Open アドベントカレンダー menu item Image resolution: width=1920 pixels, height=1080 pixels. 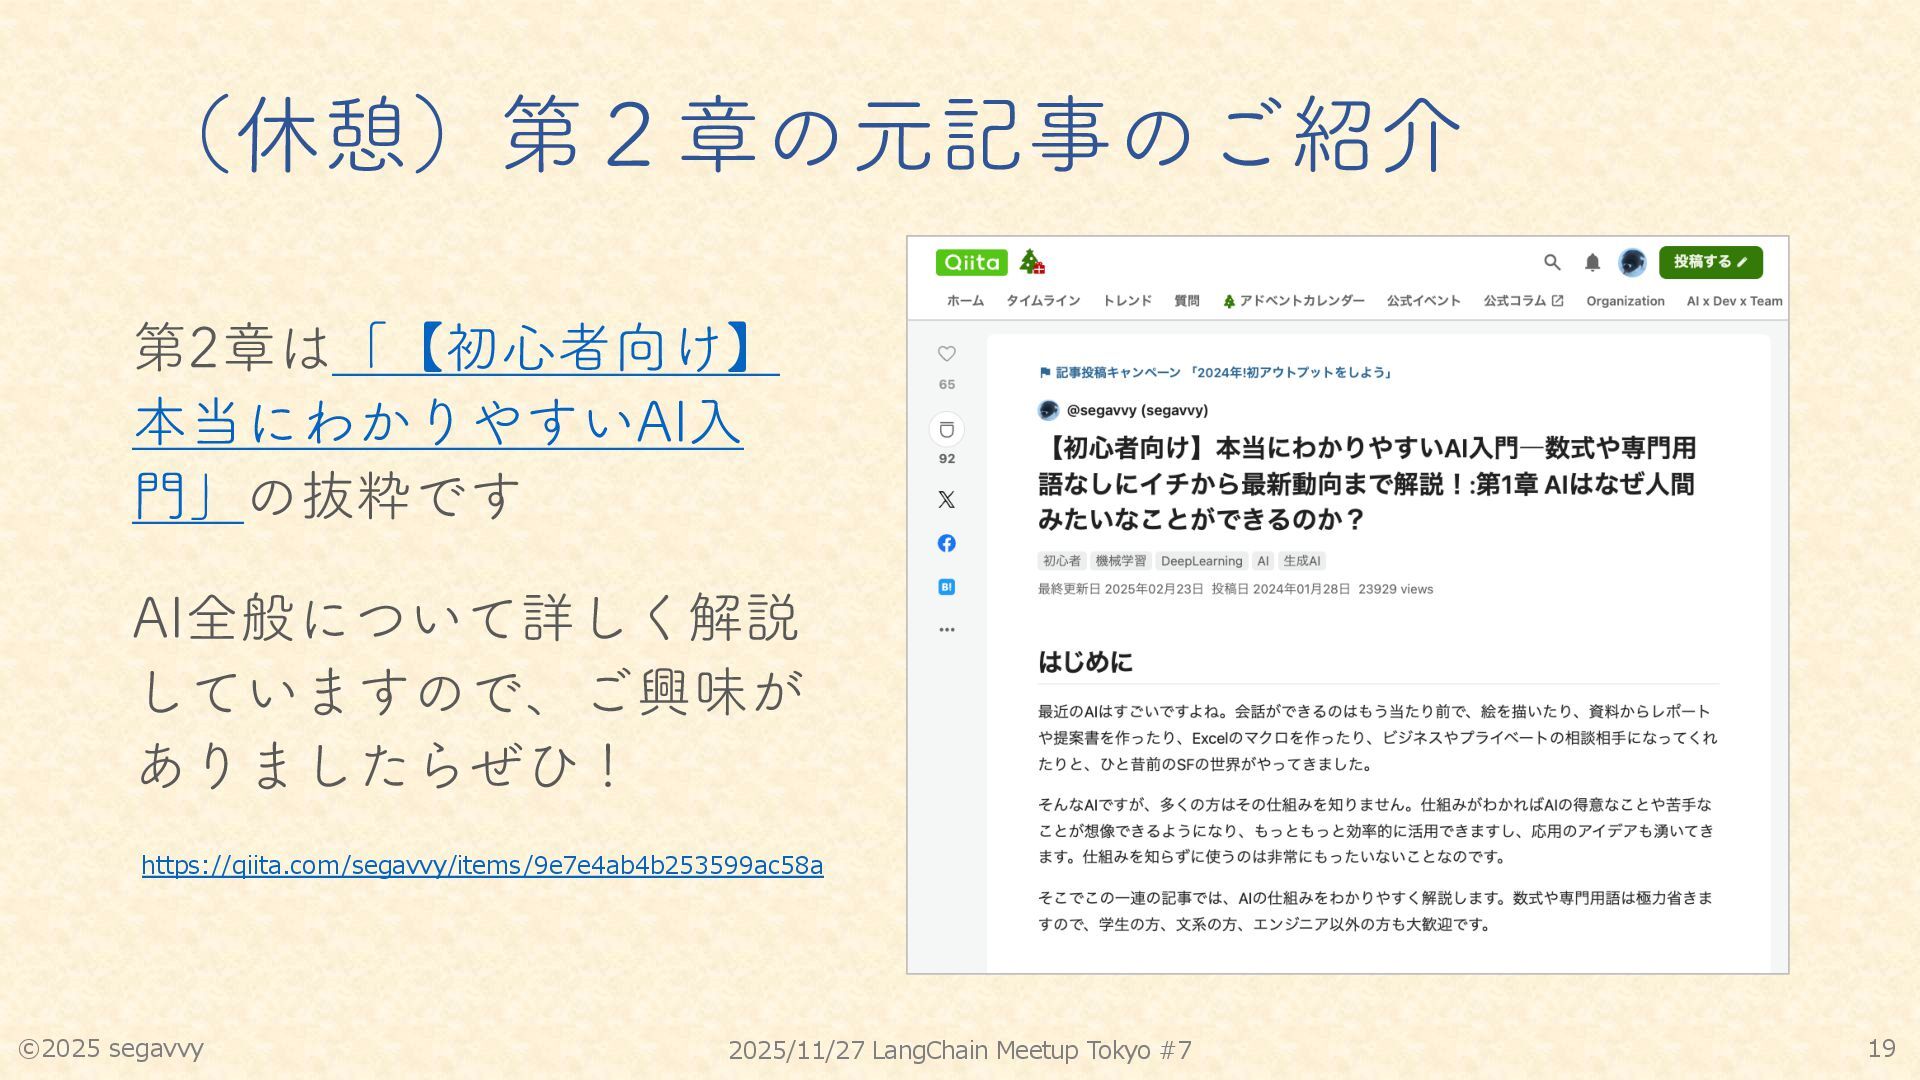pyautogui.click(x=1293, y=301)
